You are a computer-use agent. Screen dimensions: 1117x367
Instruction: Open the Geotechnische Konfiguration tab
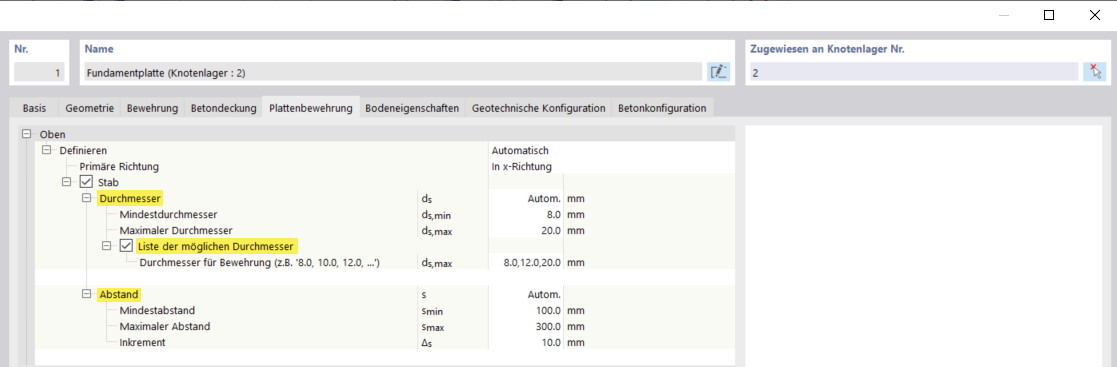tap(539, 108)
